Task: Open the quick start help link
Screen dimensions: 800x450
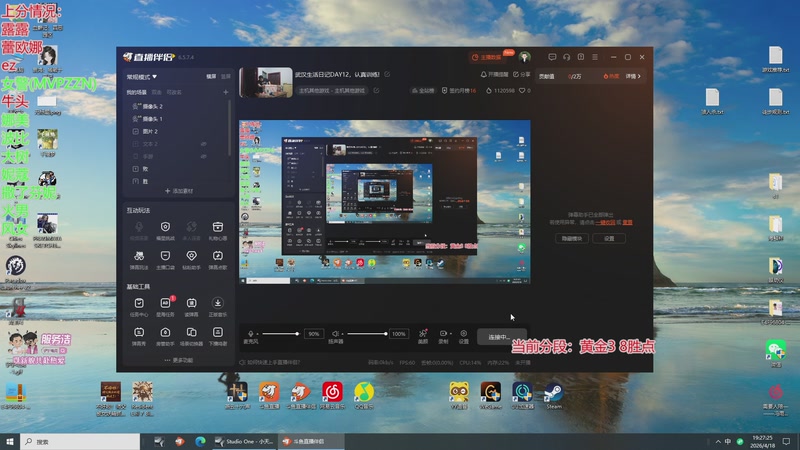Action: [270, 362]
